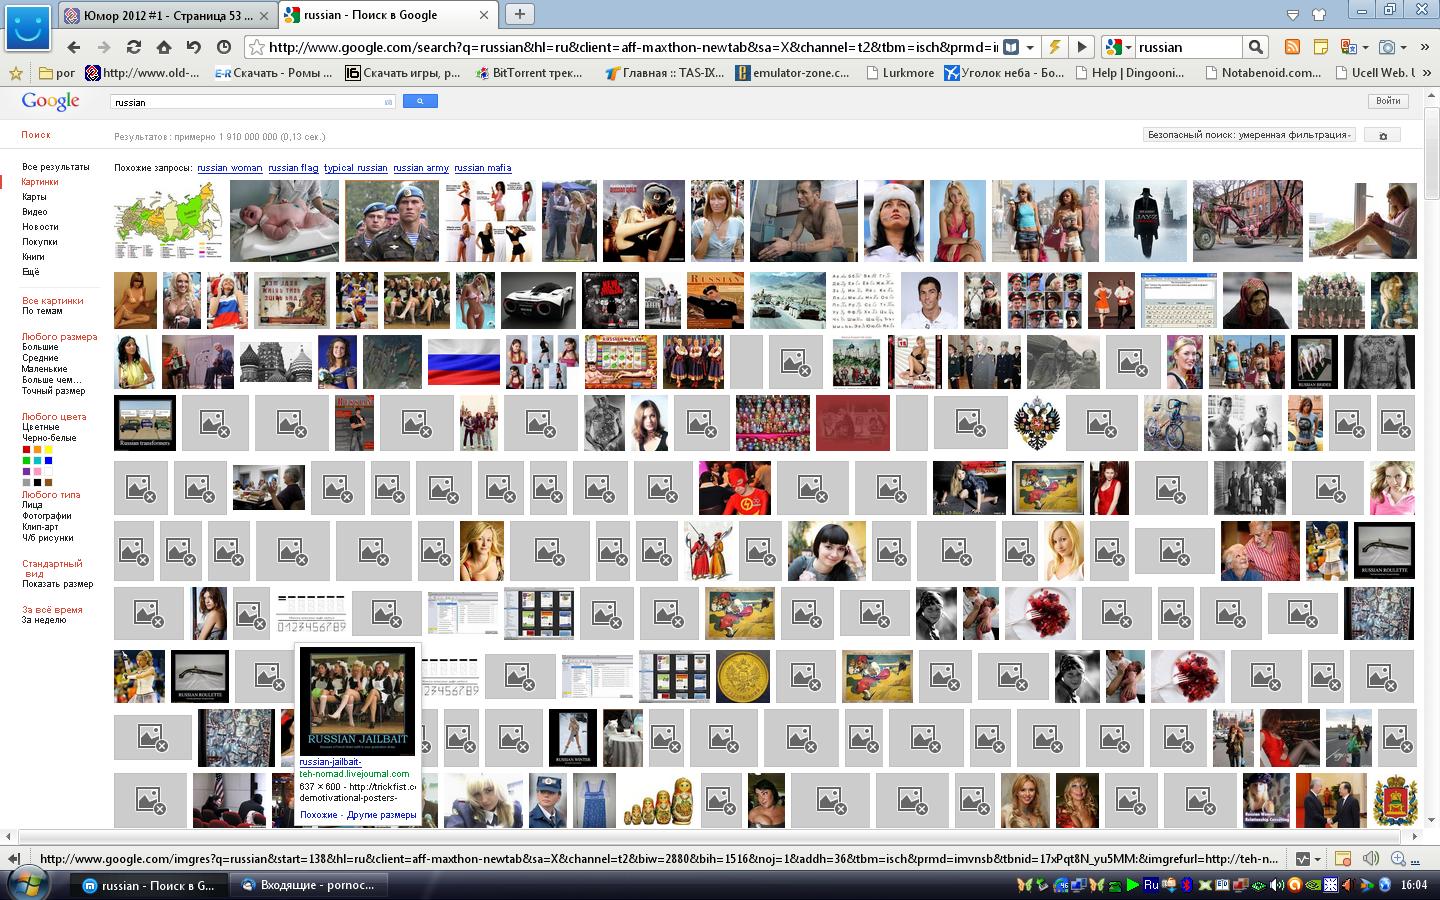Close the 'russian - Поиск в Google' tab
The image size is (1440, 900).
(484, 15)
